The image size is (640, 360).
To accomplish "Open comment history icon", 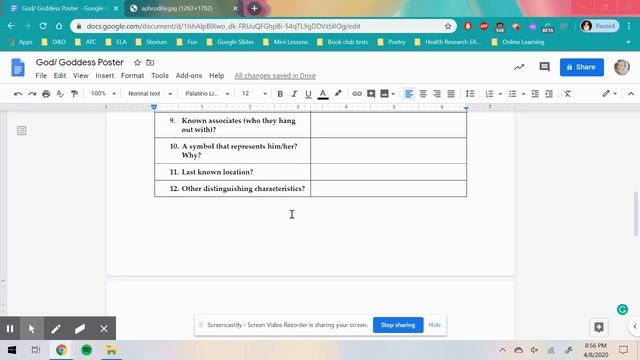I will click(544, 67).
